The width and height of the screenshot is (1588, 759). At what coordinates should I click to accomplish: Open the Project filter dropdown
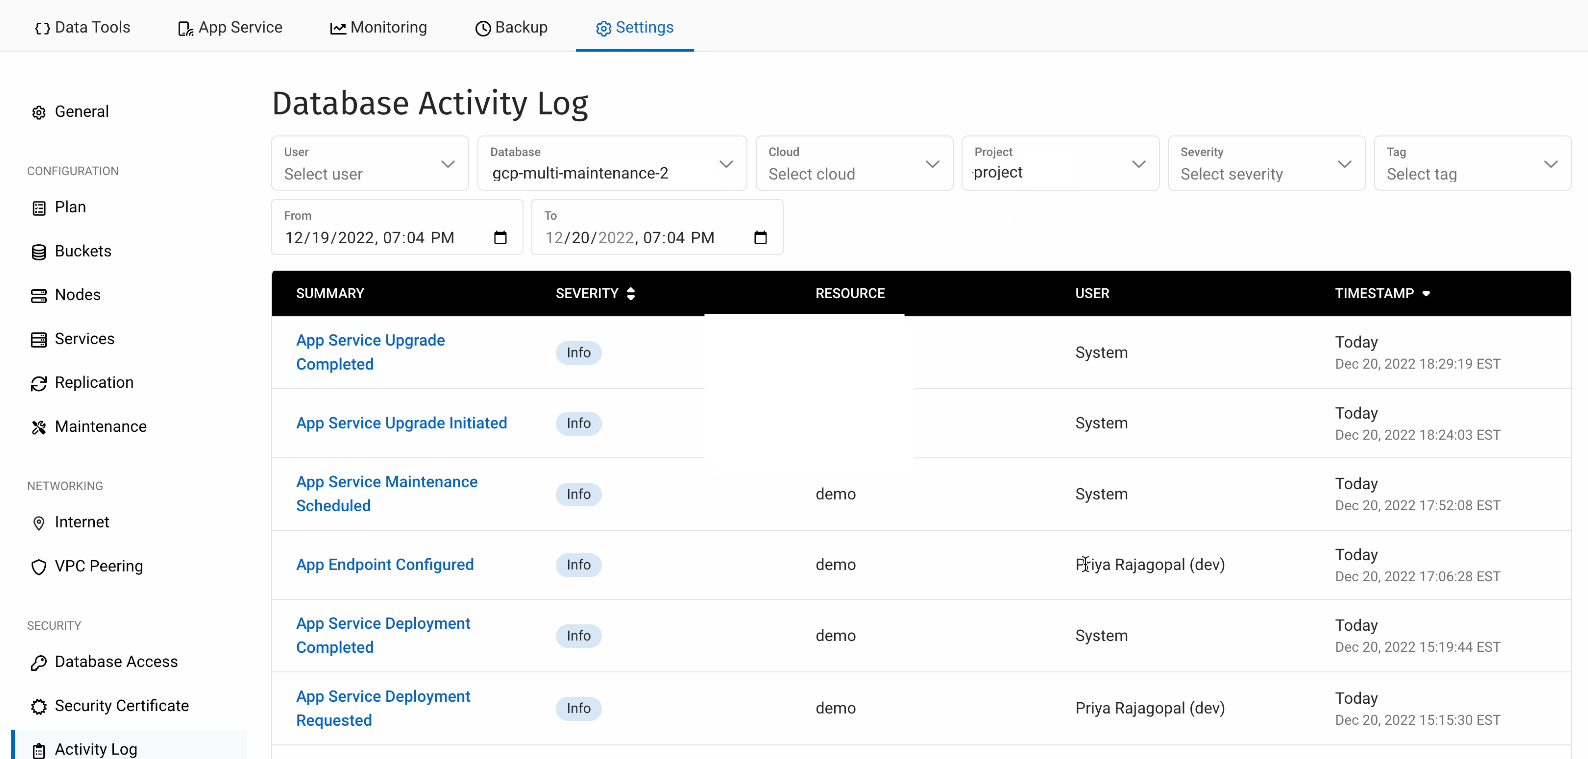pyautogui.click(x=1060, y=163)
